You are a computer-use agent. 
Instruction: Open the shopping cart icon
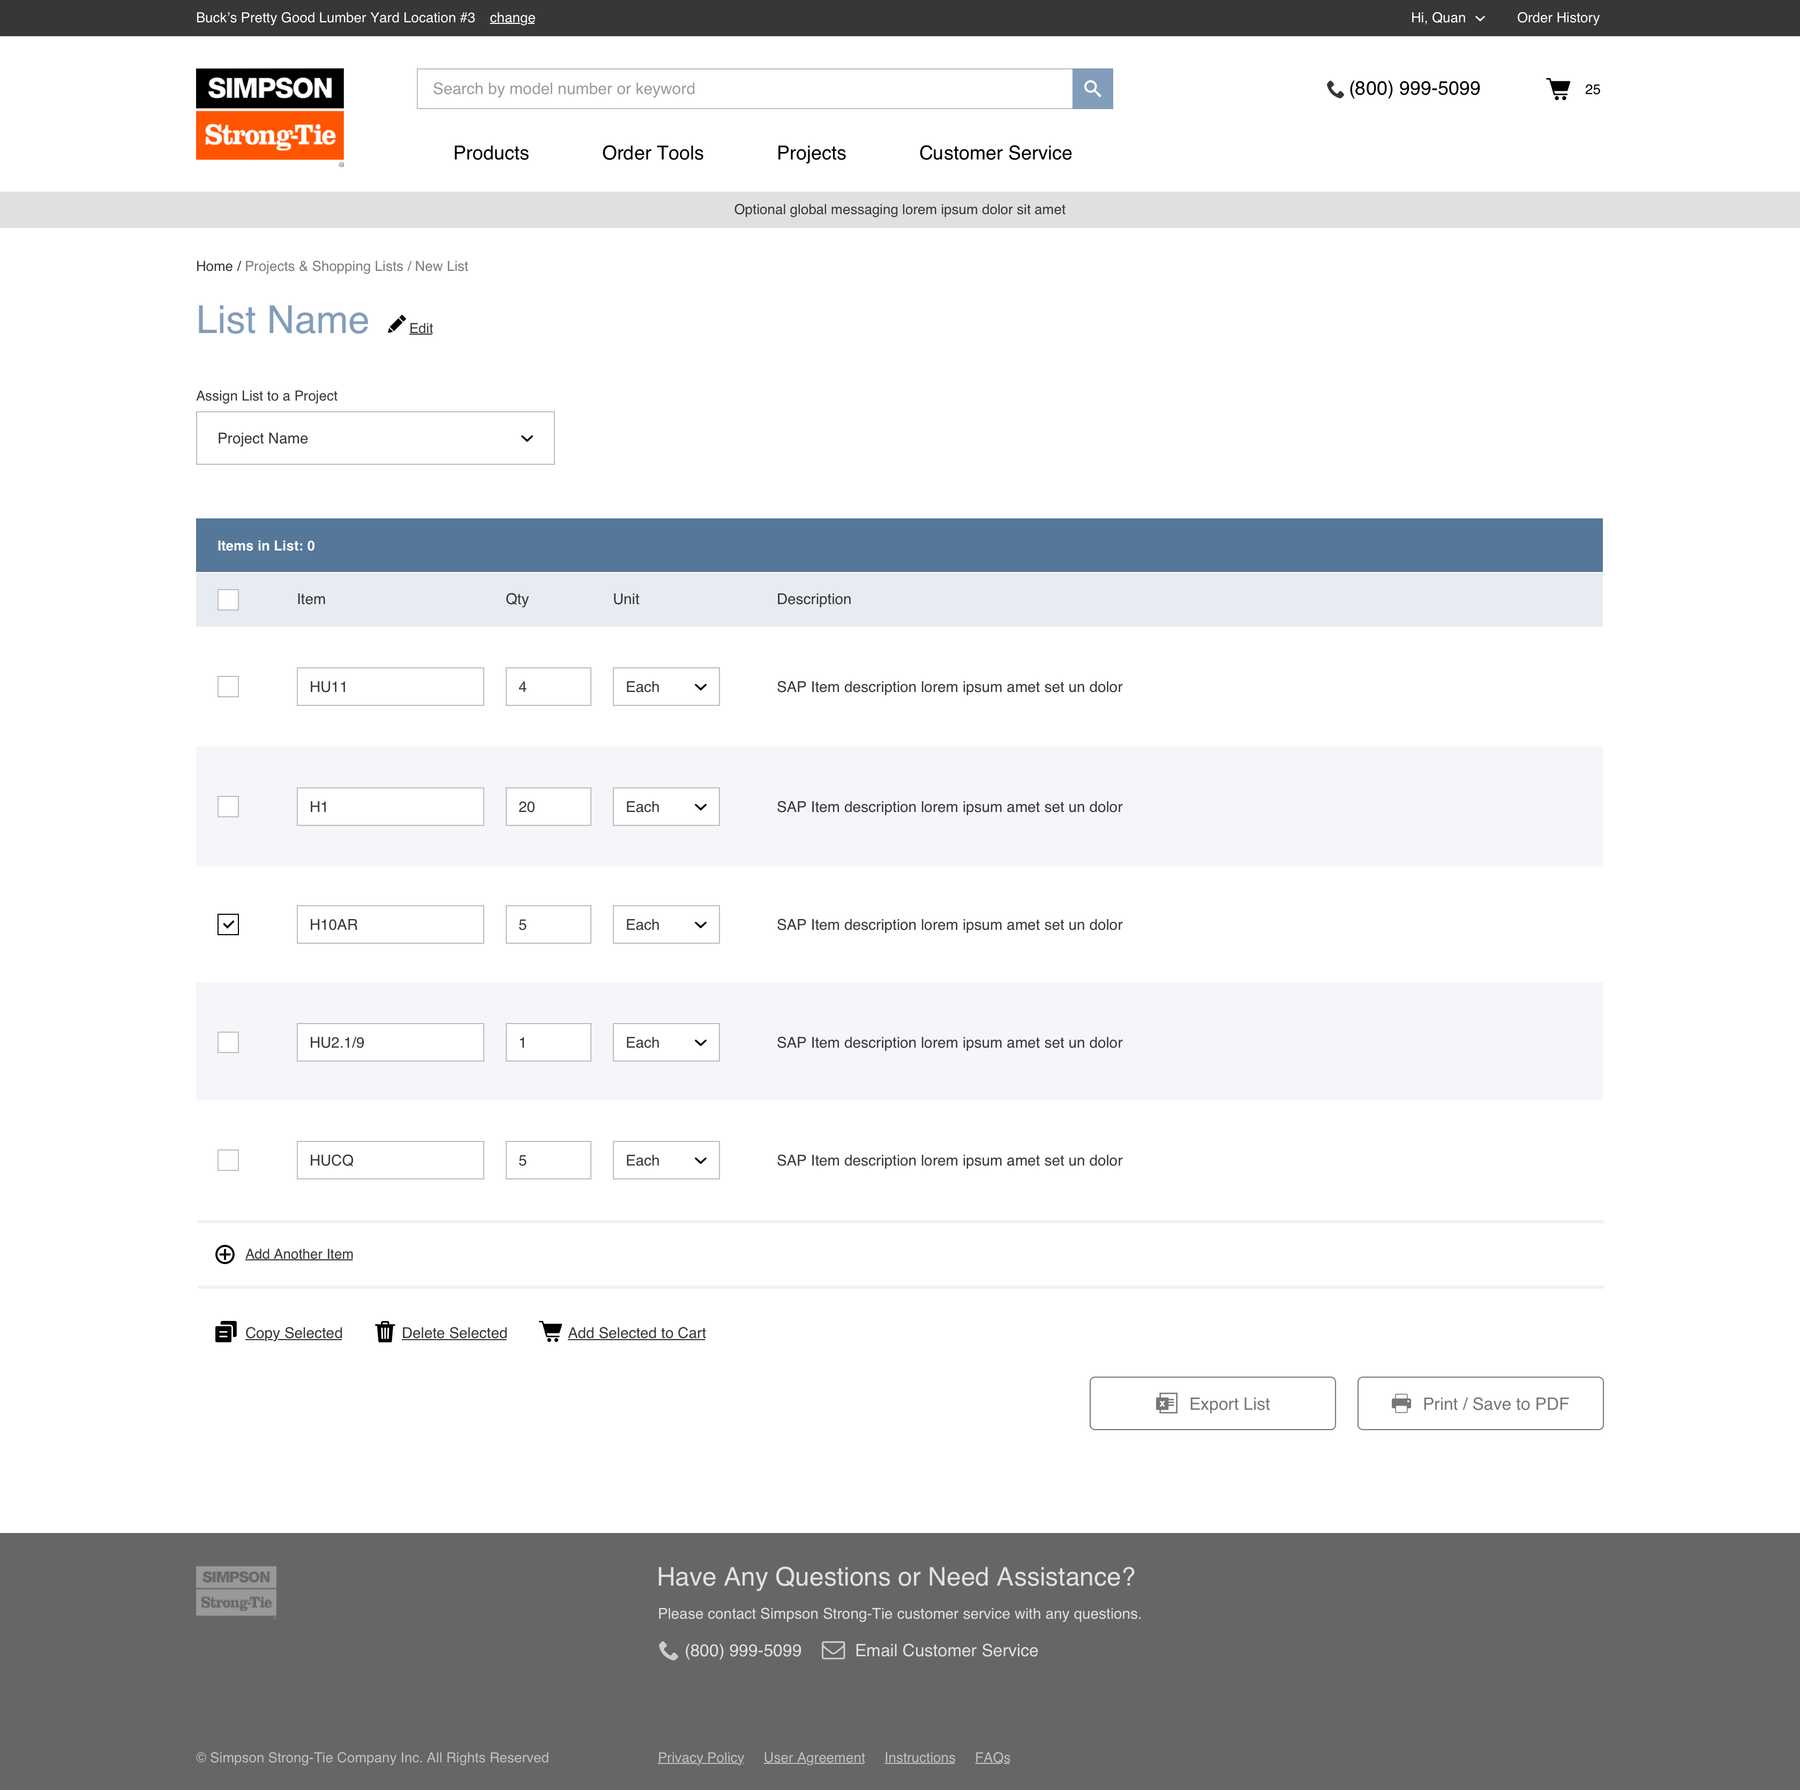pos(1558,89)
